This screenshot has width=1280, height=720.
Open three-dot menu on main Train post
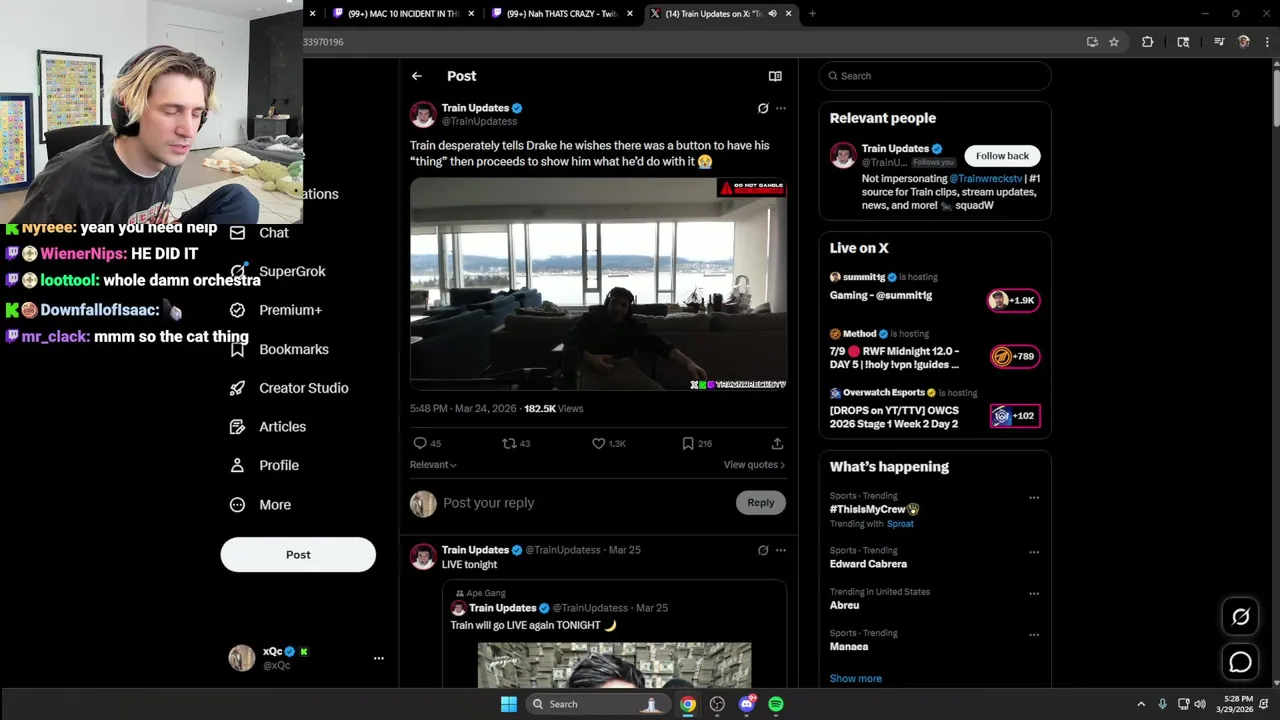click(781, 108)
